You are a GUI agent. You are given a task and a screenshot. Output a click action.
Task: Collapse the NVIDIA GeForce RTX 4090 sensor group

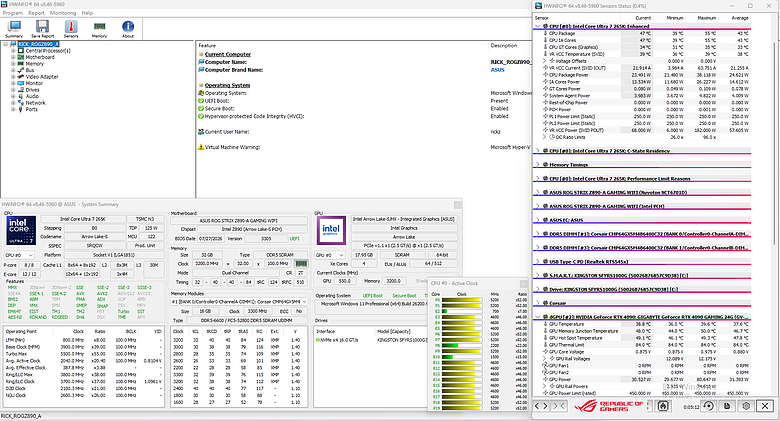coord(538,316)
